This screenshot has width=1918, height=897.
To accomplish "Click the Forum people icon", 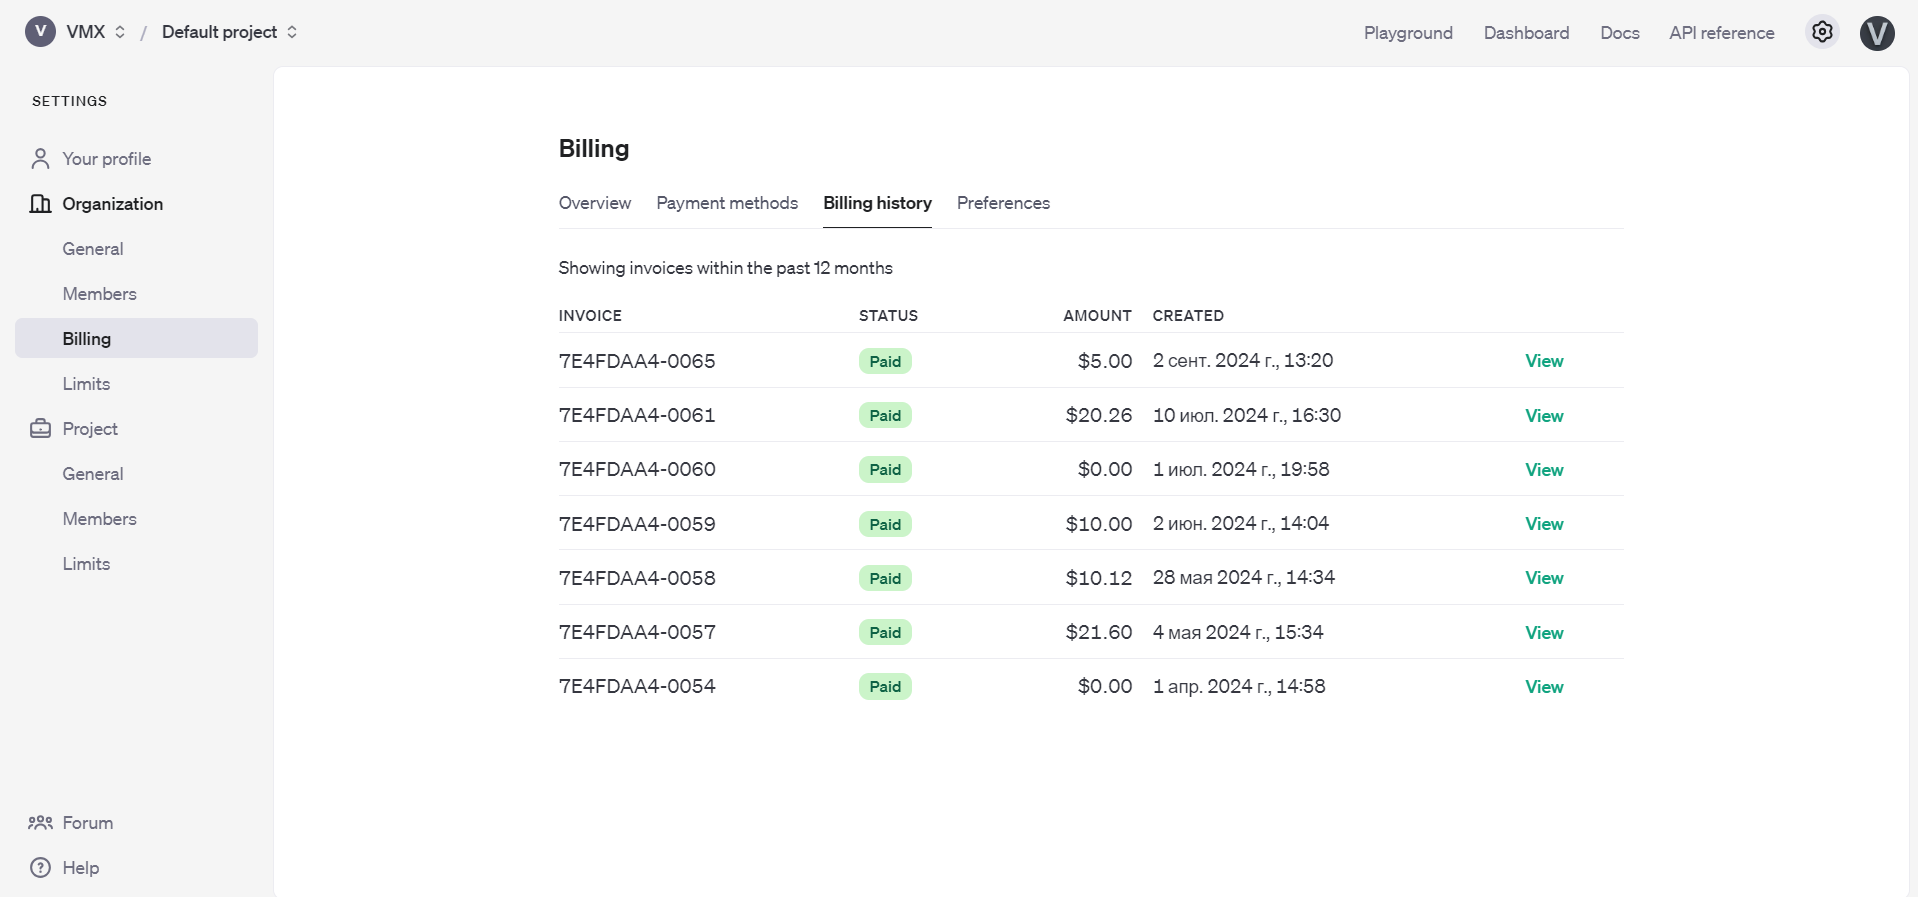I will pyautogui.click(x=40, y=823).
